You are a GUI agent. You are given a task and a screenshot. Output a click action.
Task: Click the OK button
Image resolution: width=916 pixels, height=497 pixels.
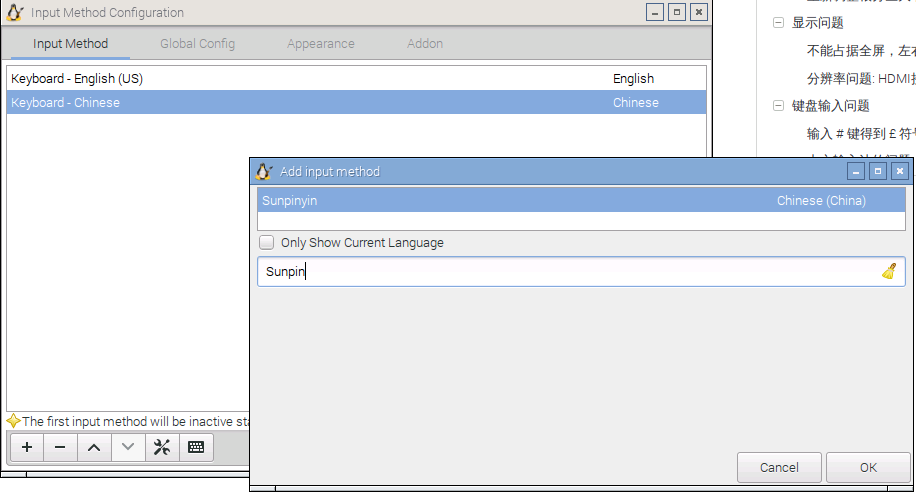tap(868, 467)
